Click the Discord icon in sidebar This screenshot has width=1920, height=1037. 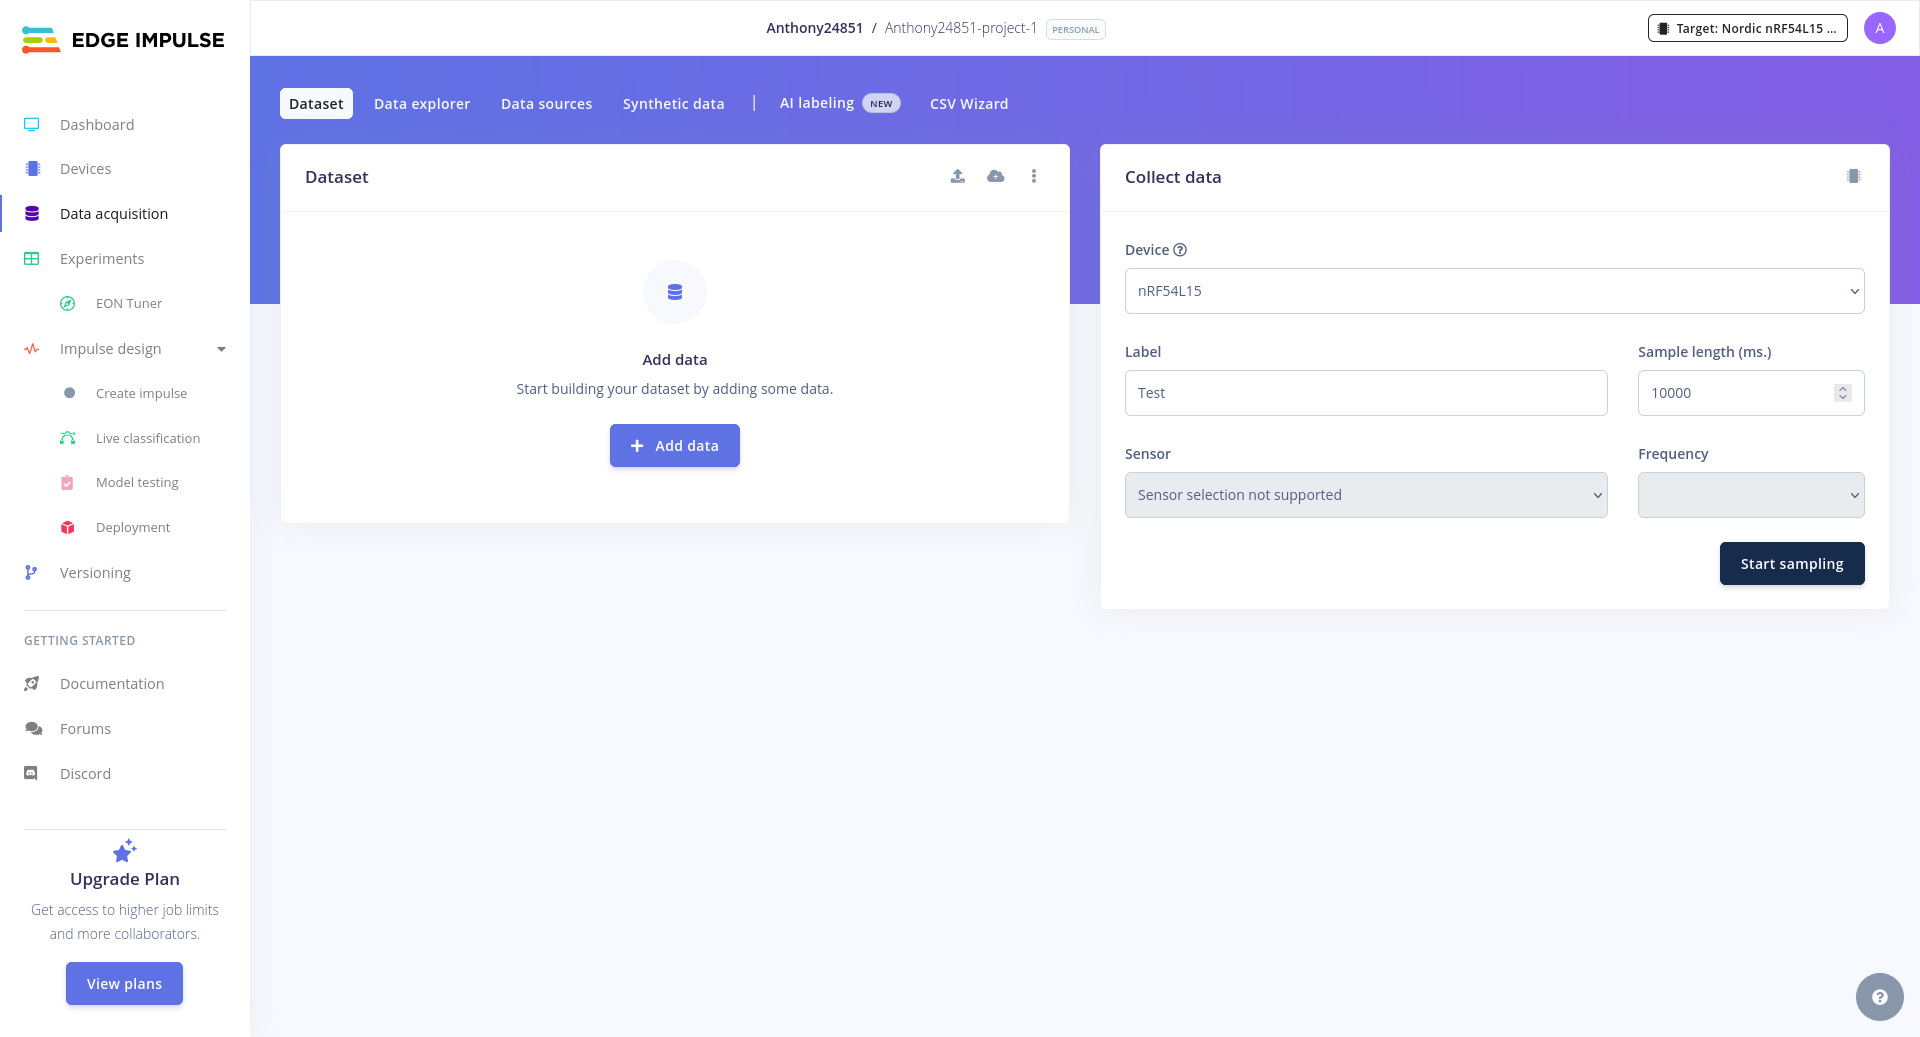pyautogui.click(x=31, y=774)
